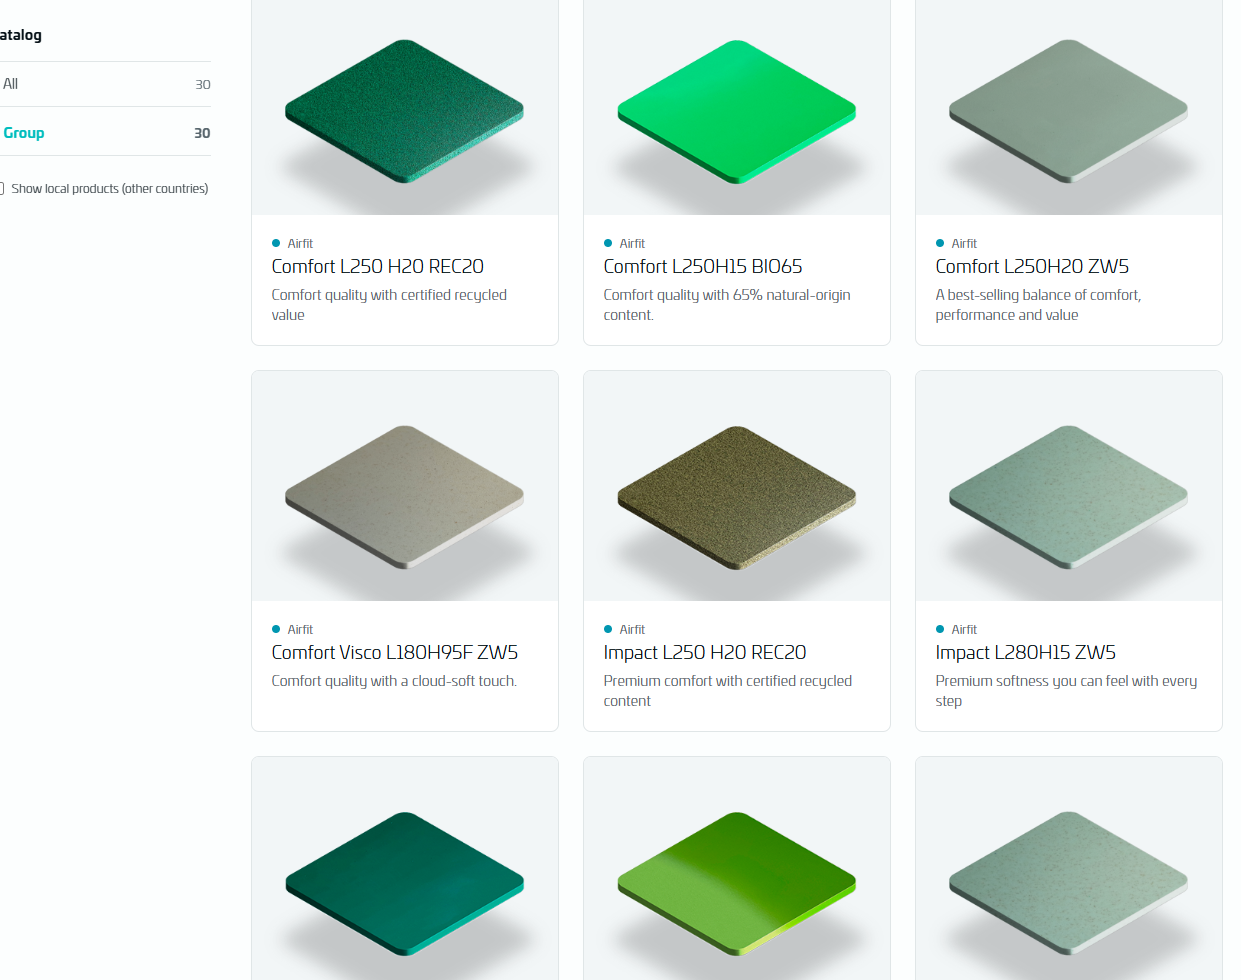This screenshot has width=1241, height=980.
Task: Open Comfort Visco L180H95F ZW5 product image
Action: click(405, 486)
